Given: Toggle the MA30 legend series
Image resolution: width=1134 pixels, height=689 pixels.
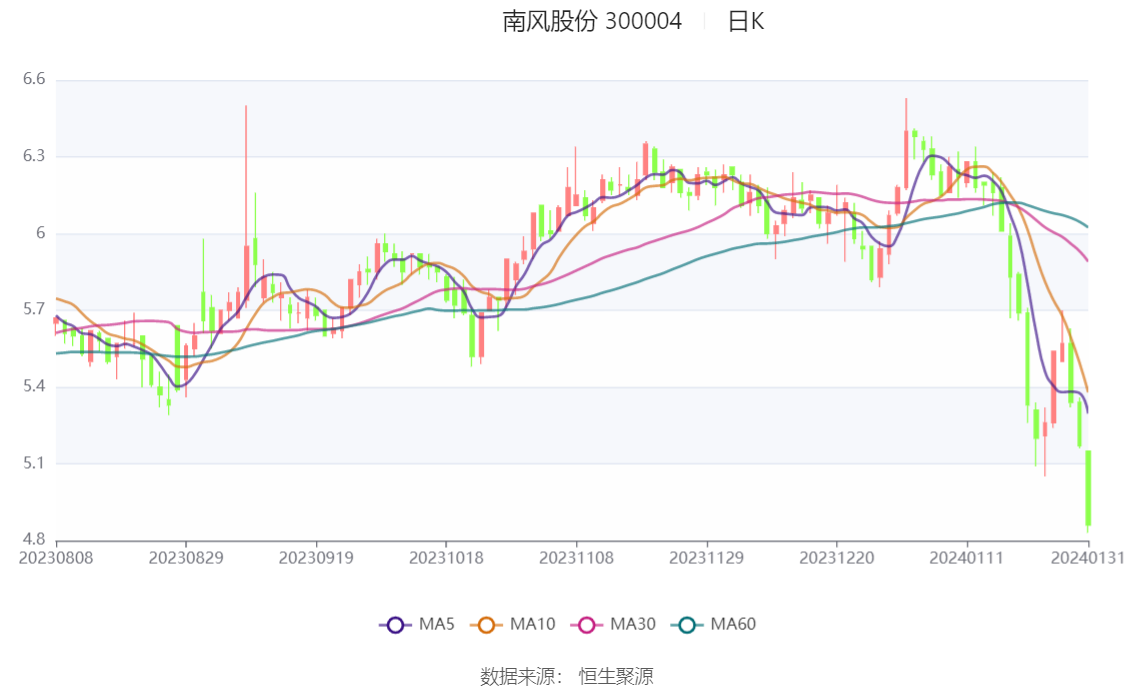Looking at the screenshot, I should click(613, 625).
